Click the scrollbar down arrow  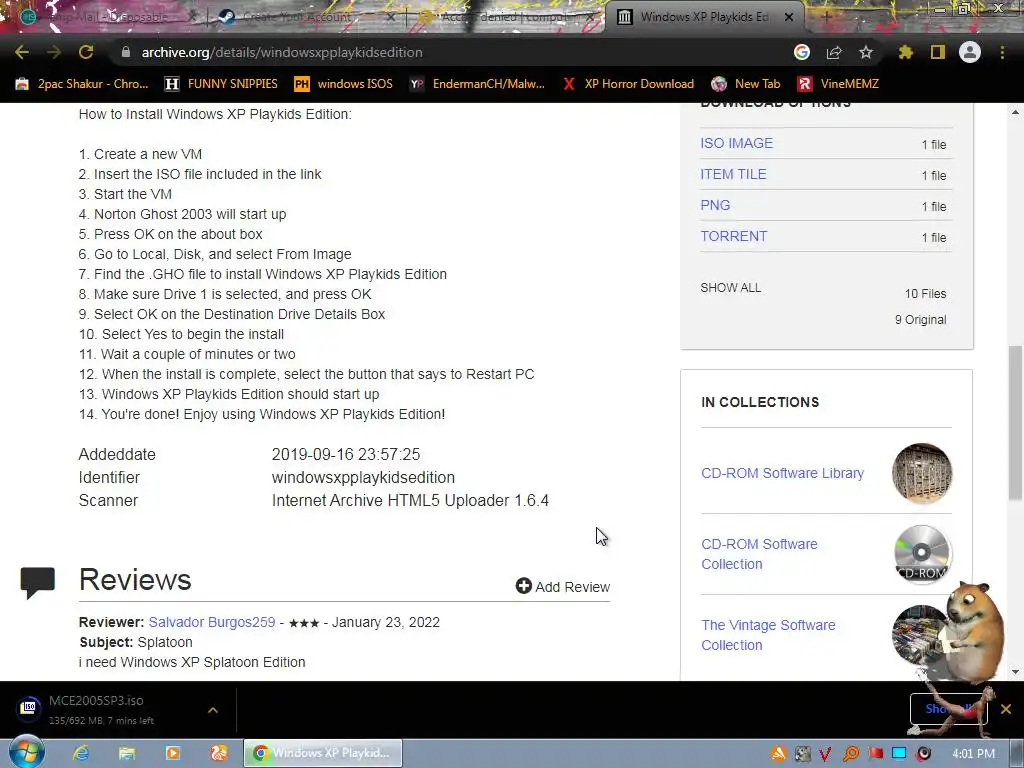click(1015, 671)
